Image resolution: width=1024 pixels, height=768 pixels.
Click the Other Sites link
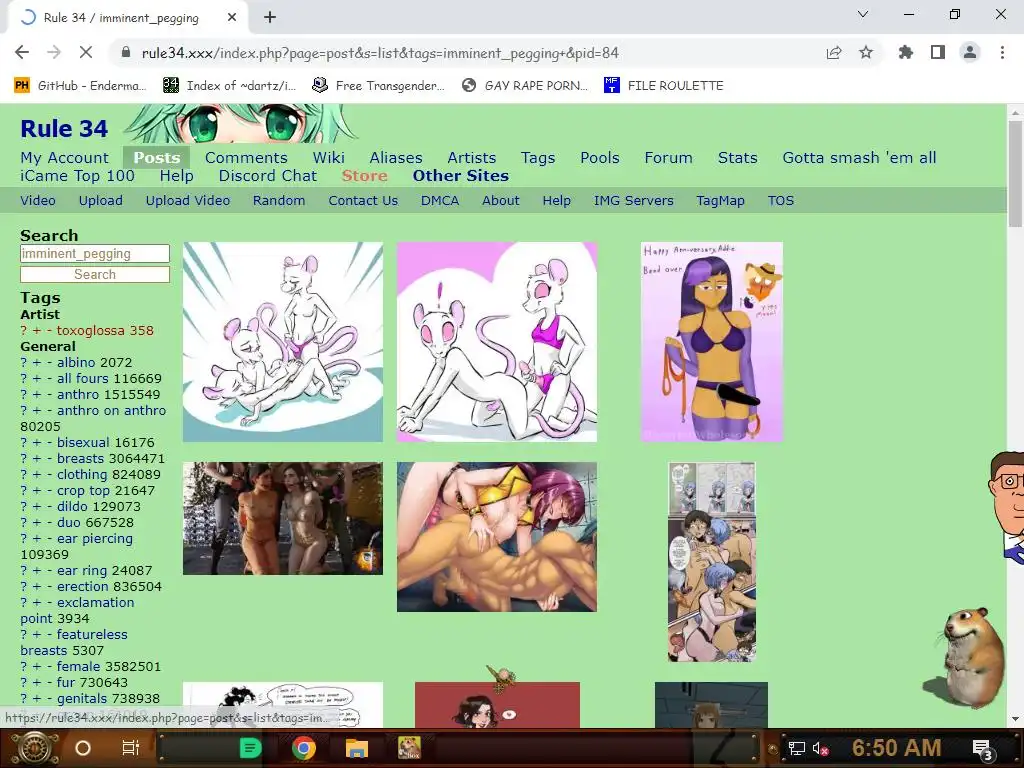click(x=460, y=176)
